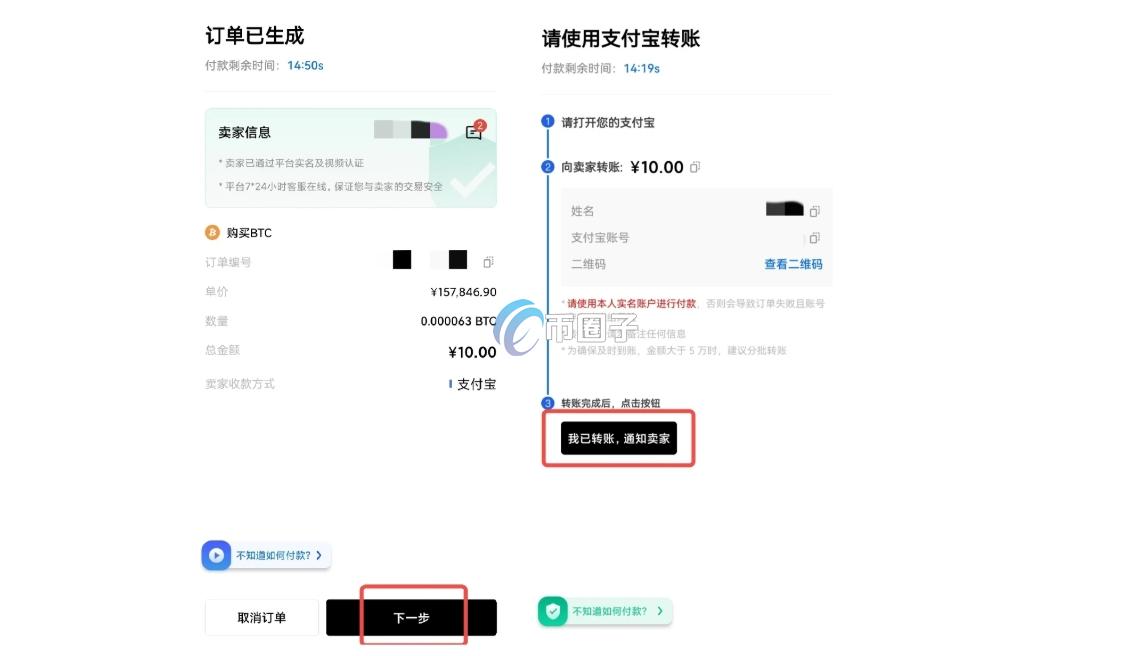Click step 1 circle 请打开您的支付宝
The image size is (1137, 656).
tap(547, 121)
